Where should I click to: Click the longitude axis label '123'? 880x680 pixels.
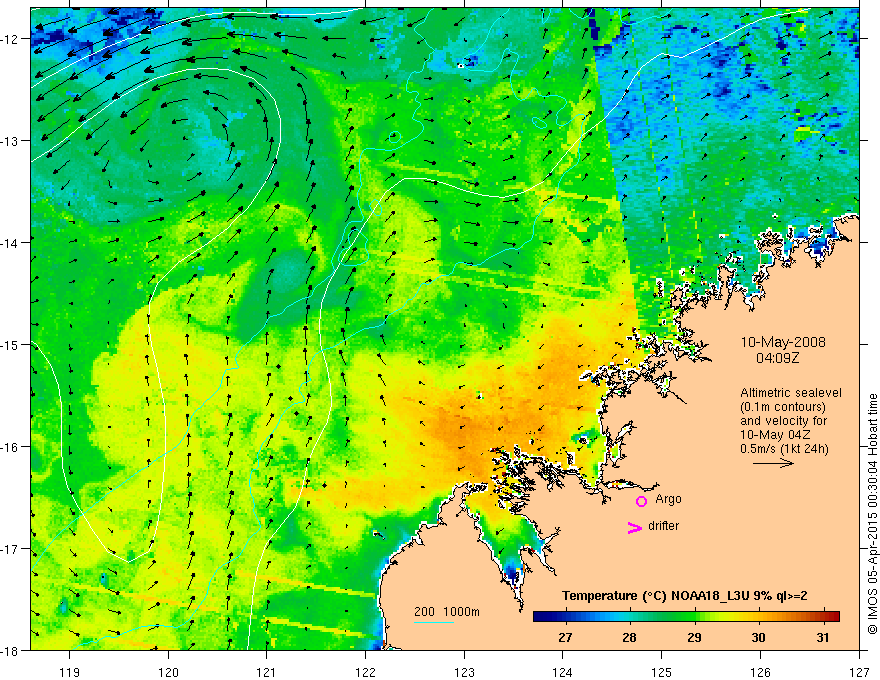pyautogui.click(x=464, y=672)
